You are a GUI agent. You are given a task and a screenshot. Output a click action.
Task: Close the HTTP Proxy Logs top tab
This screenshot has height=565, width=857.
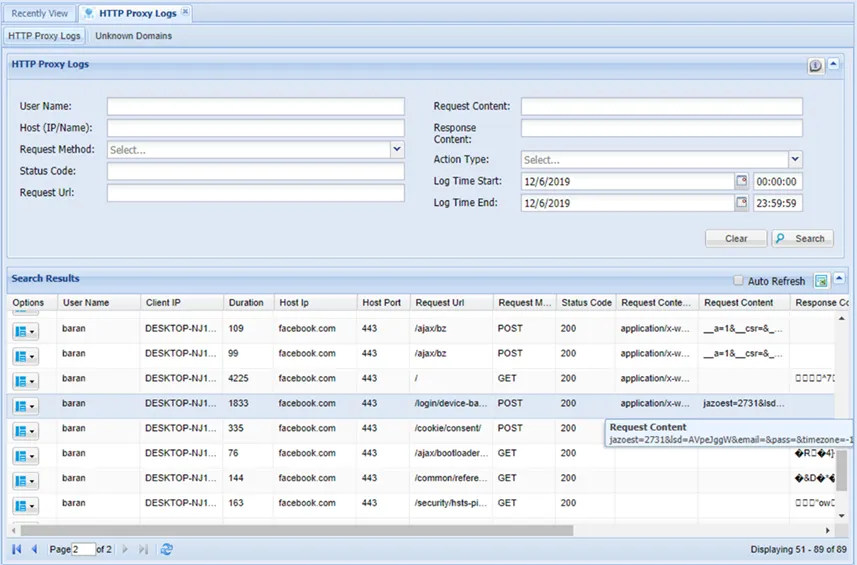[185, 11]
